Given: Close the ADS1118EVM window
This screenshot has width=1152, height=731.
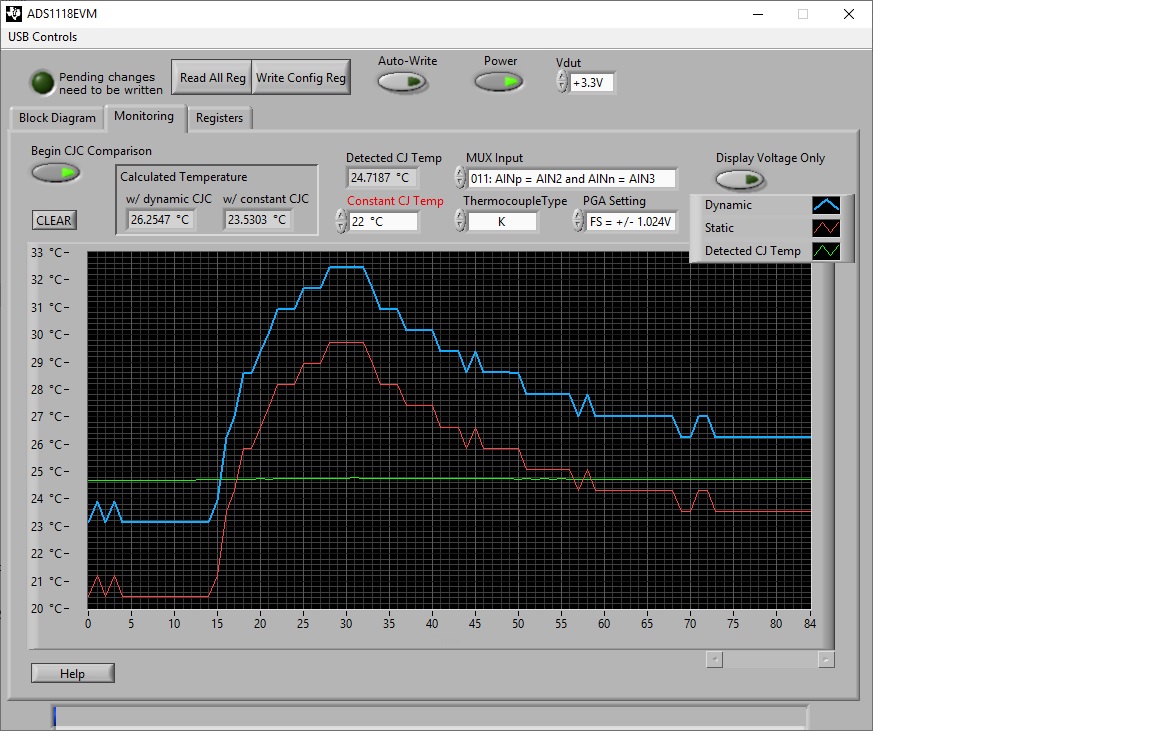Looking at the screenshot, I should click(849, 14).
